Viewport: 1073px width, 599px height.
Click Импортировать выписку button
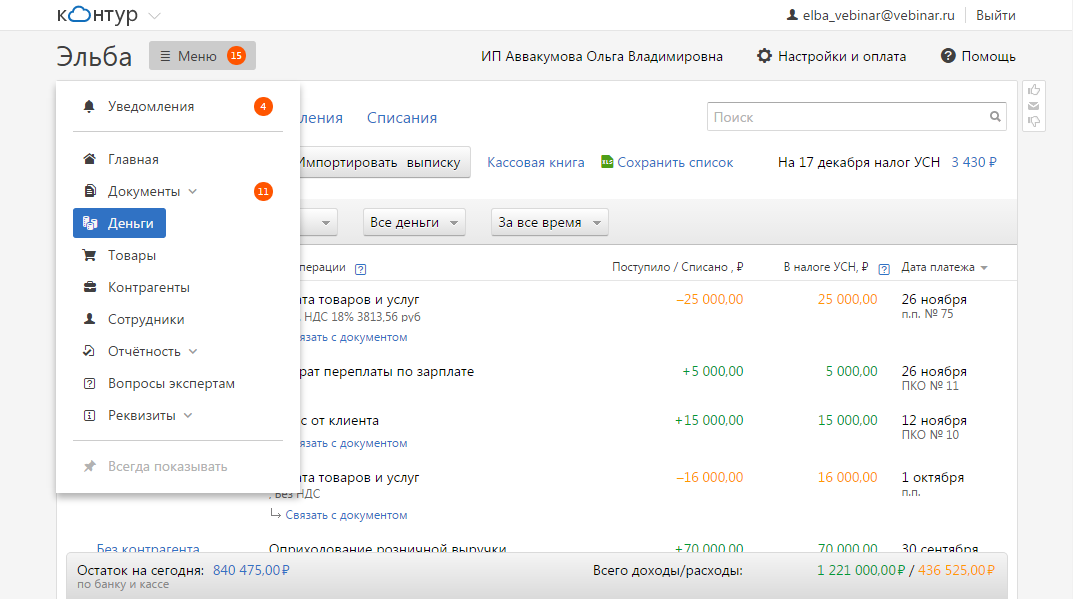pyautogui.click(x=383, y=162)
